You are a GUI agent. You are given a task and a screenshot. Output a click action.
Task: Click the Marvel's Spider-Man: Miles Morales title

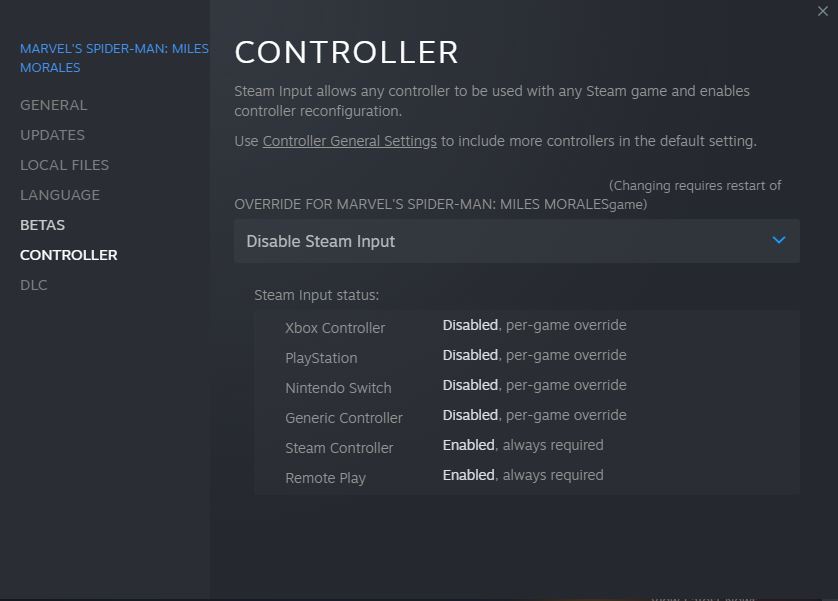click(114, 58)
